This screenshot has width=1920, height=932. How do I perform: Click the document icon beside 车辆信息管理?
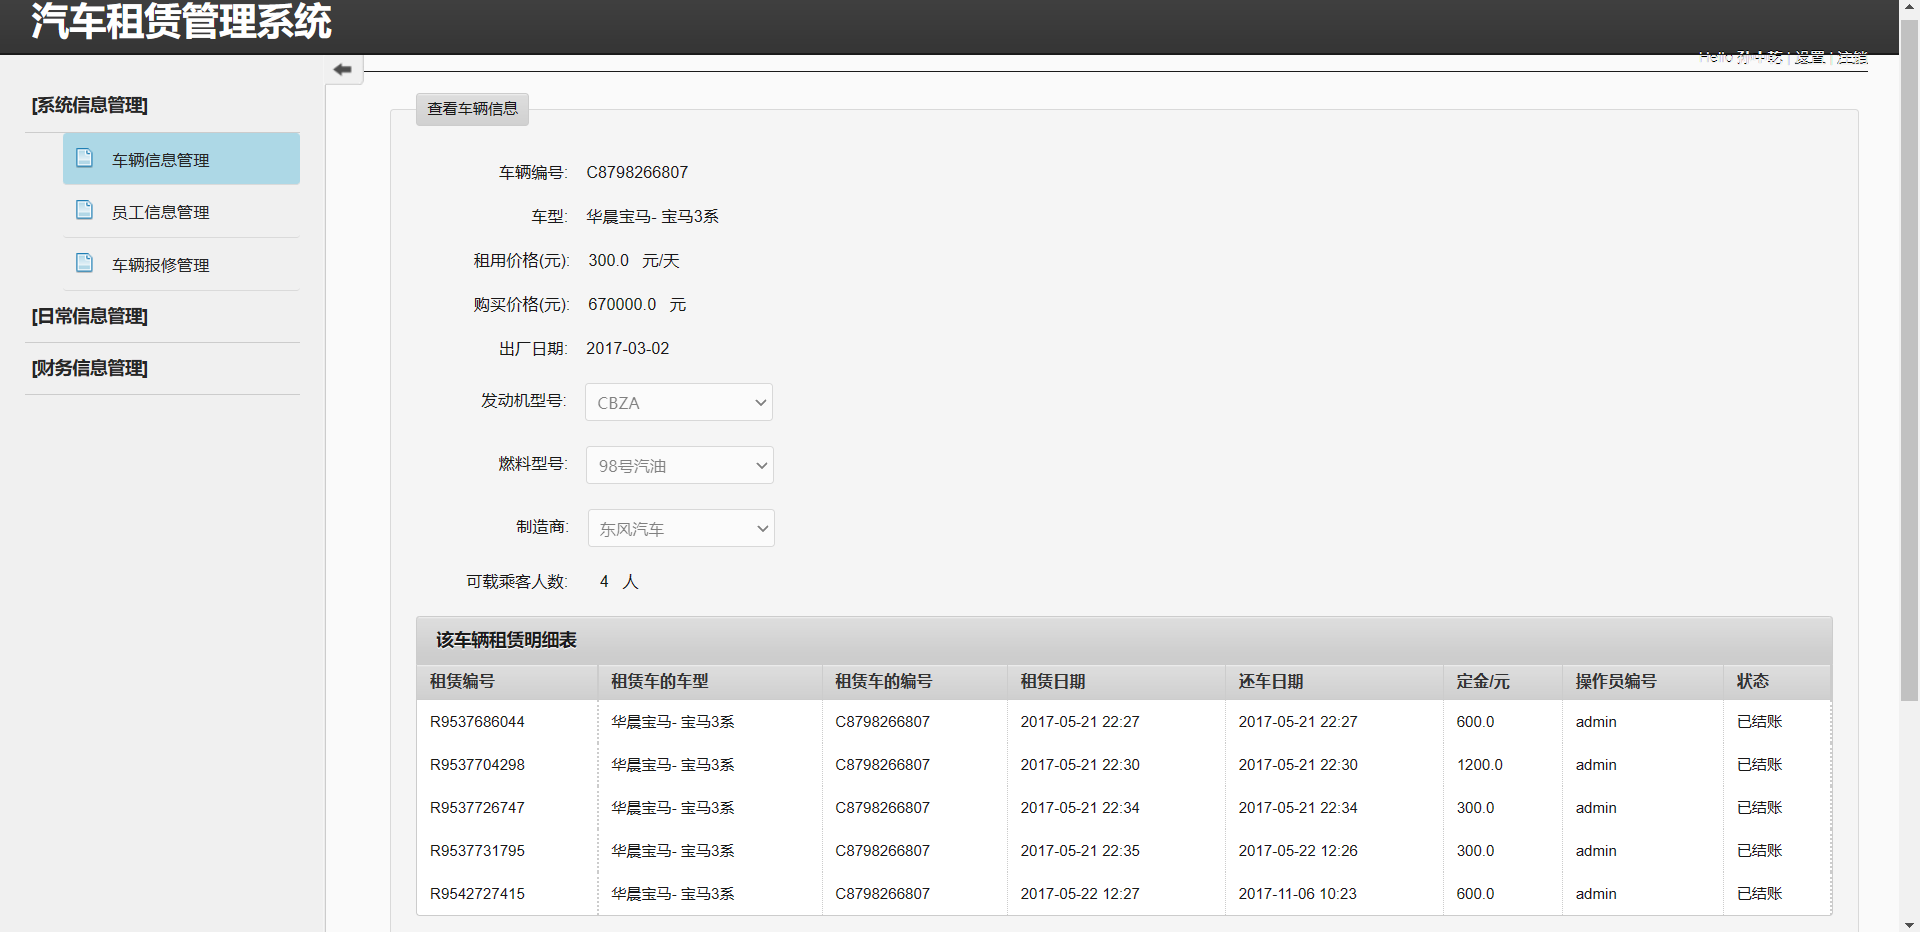coord(85,158)
